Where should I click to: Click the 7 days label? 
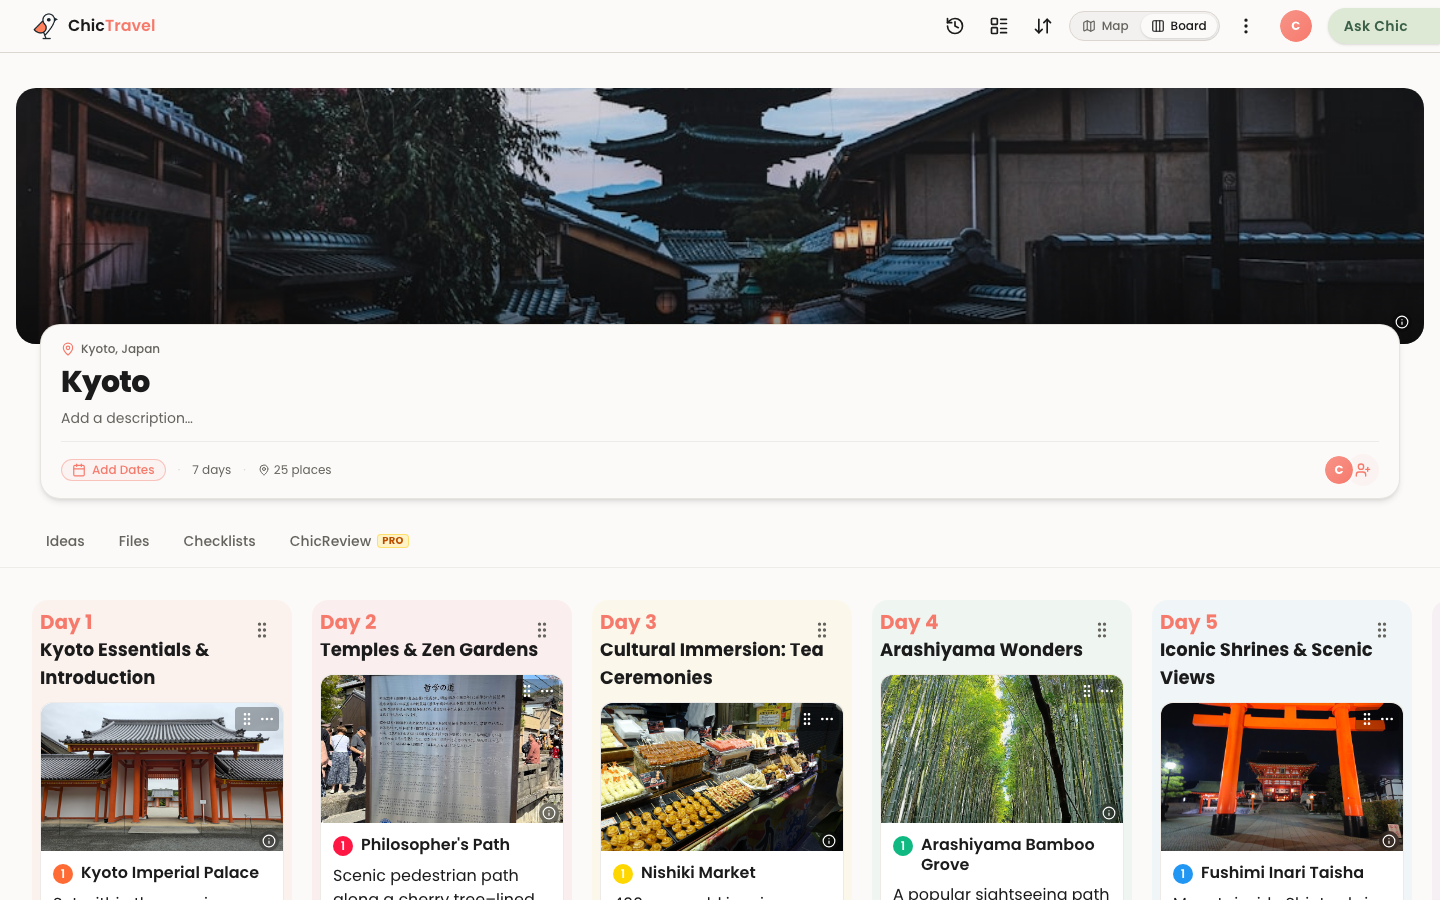point(211,470)
